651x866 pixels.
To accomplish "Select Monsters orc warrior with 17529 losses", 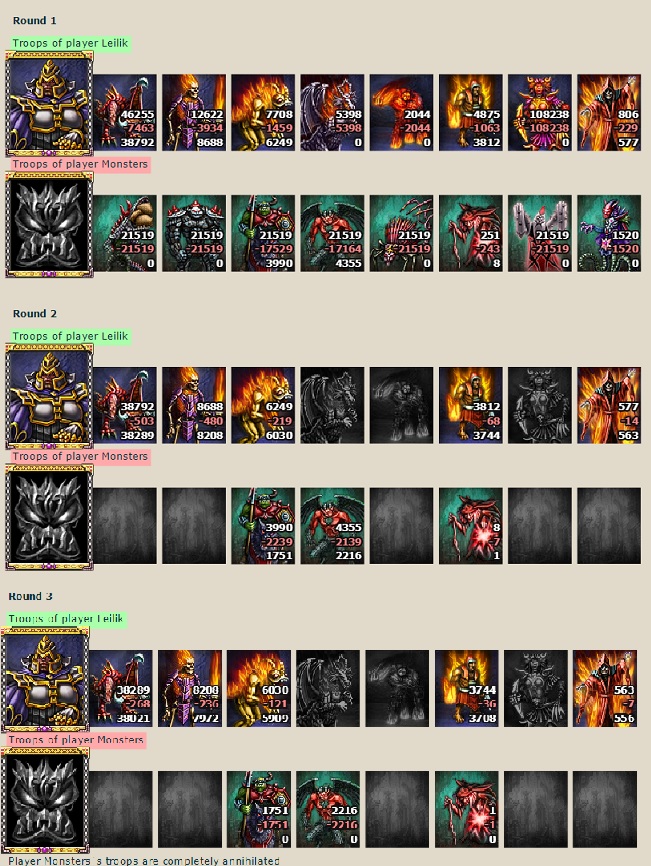I will coord(263,233).
